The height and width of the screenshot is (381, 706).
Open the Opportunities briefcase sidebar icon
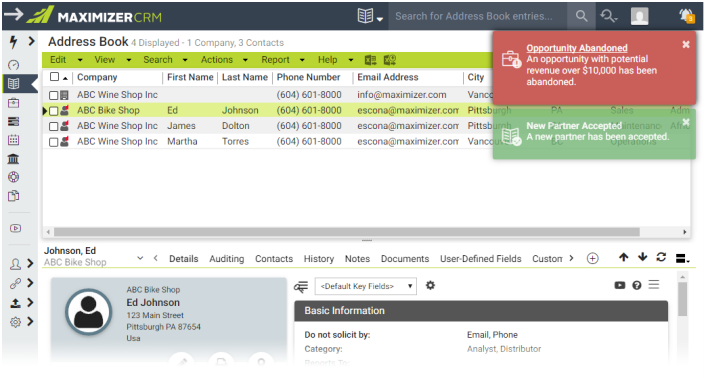coord(14,103)
